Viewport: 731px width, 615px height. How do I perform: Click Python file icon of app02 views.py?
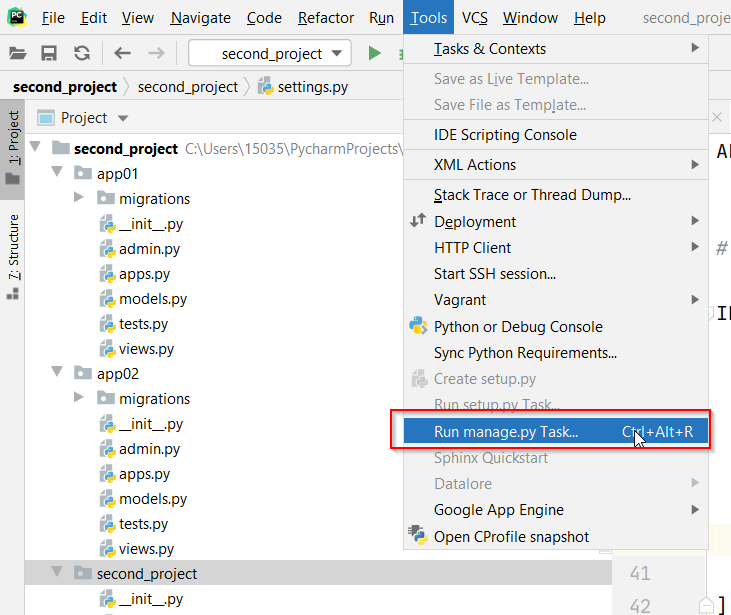[107, 549]
